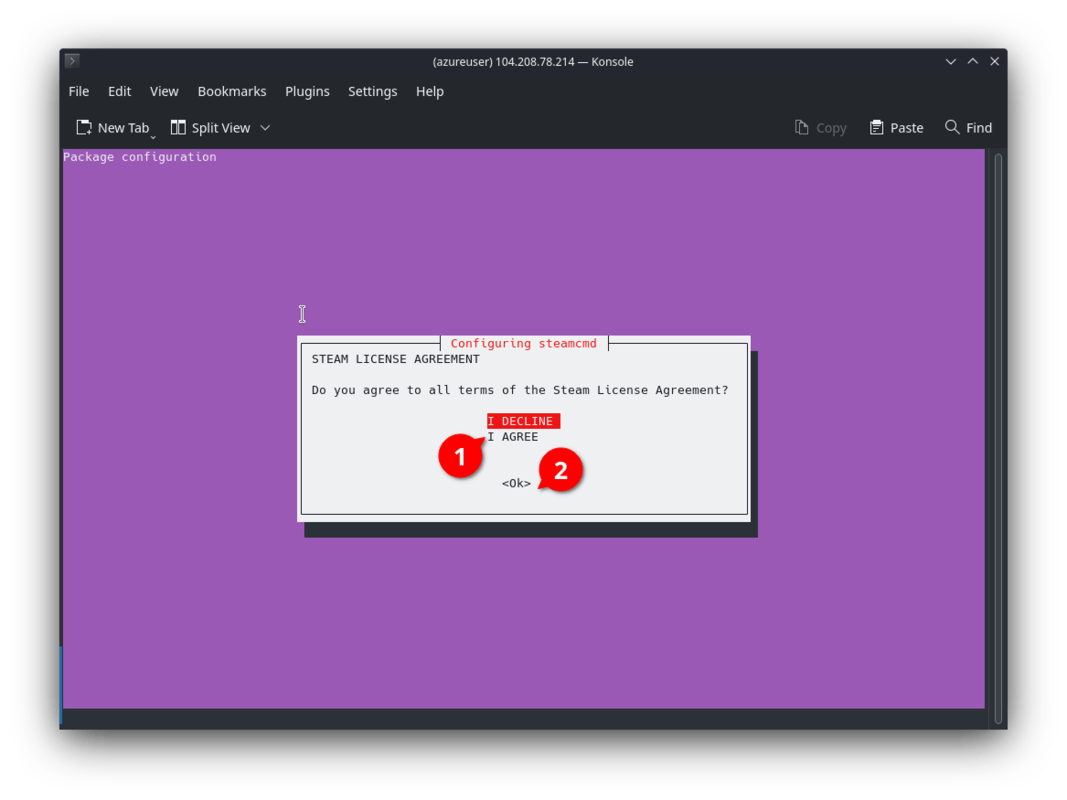The width and height of the screenshot is (1067, 800).
Task: Expand the New Tab profile dropdown arrow
Action: coord(153,134)
